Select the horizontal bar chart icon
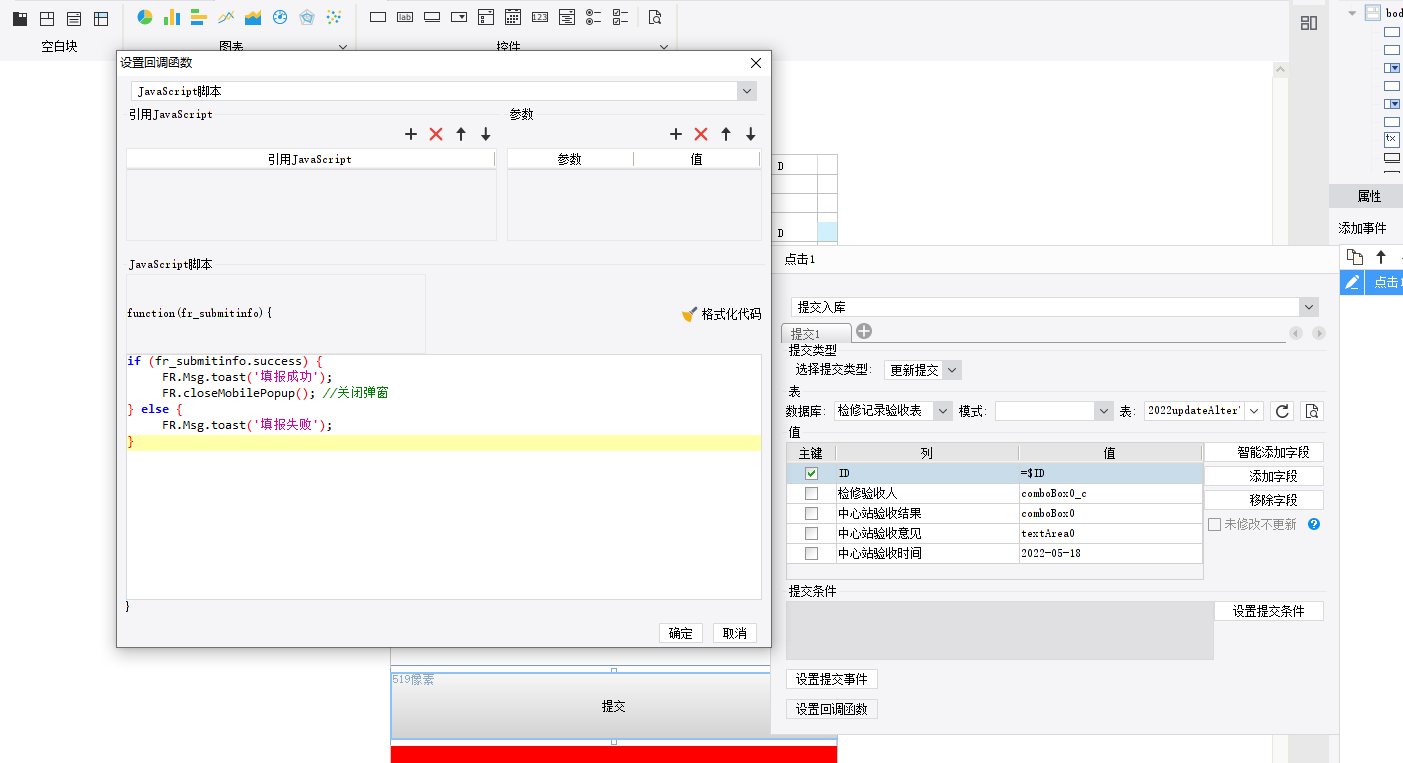1403x763 pixels. click(x=199, y=17)
